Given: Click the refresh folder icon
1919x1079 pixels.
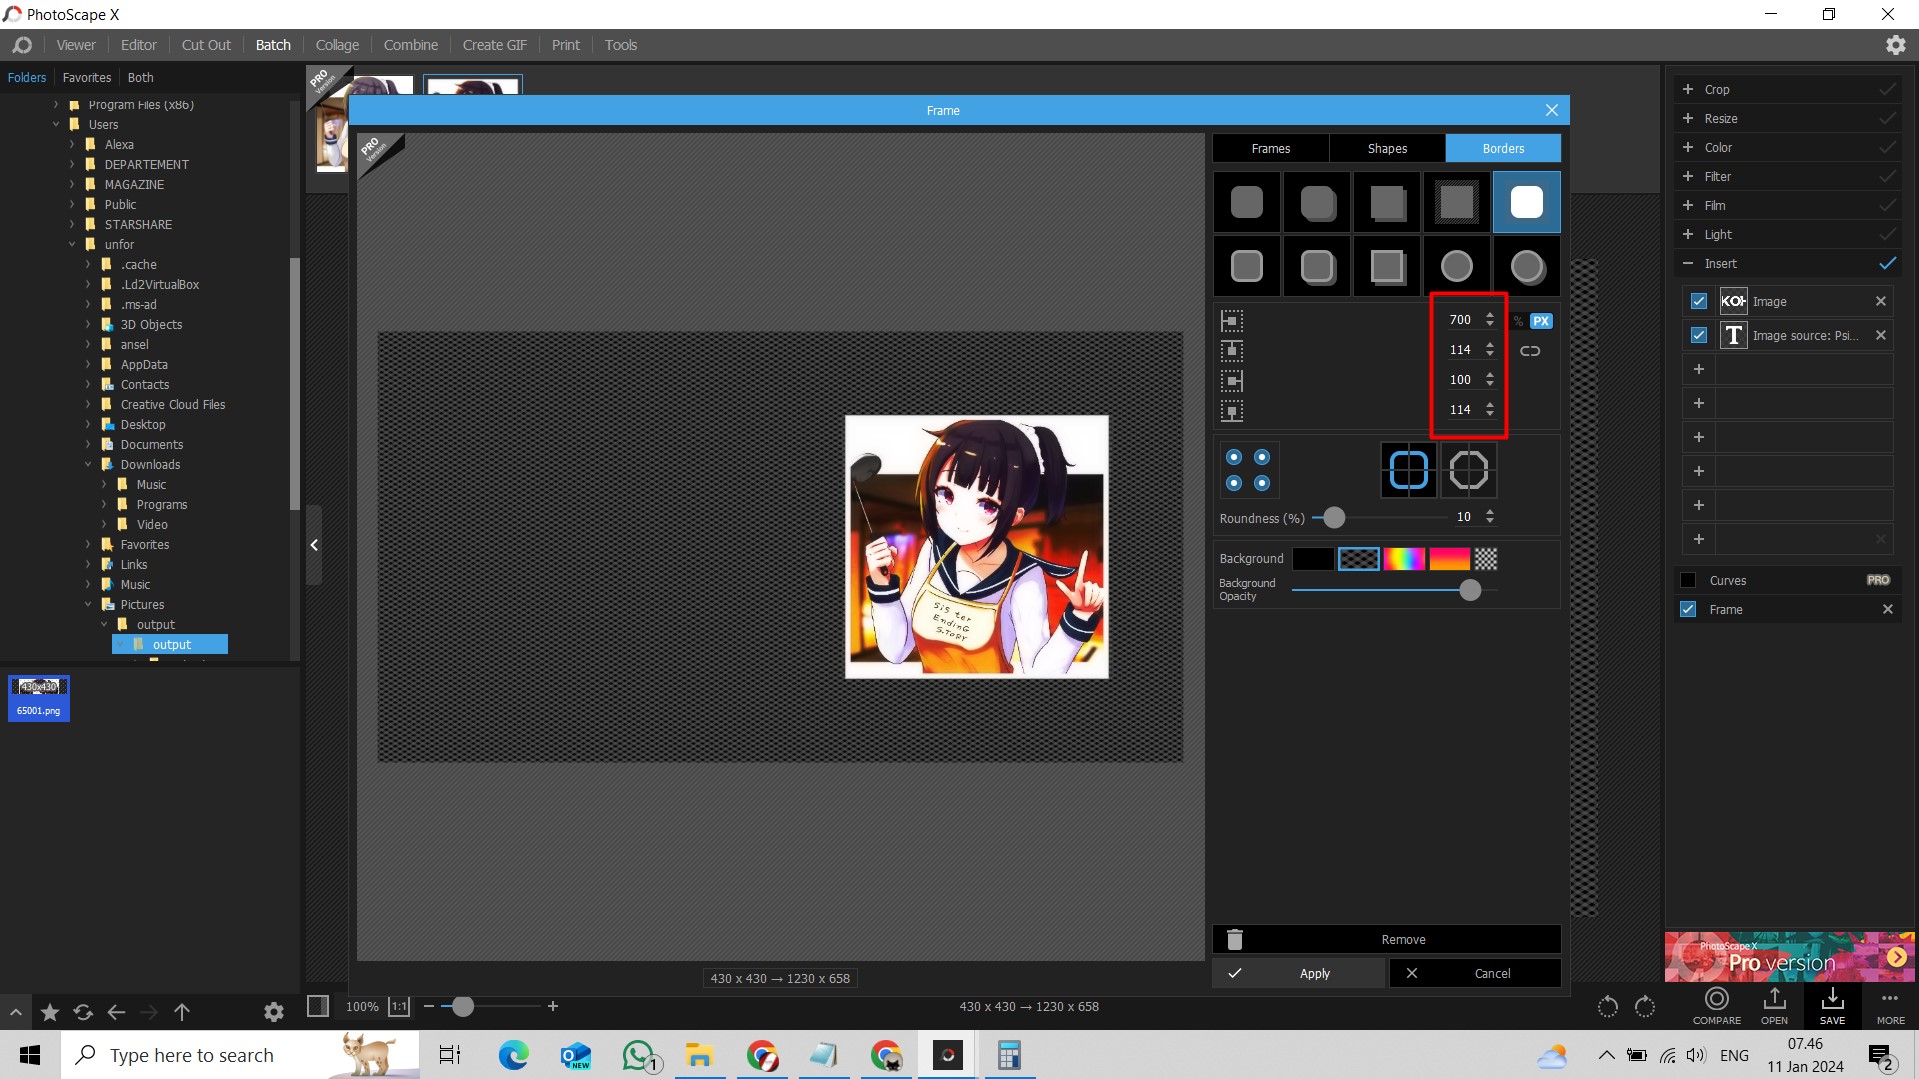Looking at the screenshot, I should (83, 1013).
